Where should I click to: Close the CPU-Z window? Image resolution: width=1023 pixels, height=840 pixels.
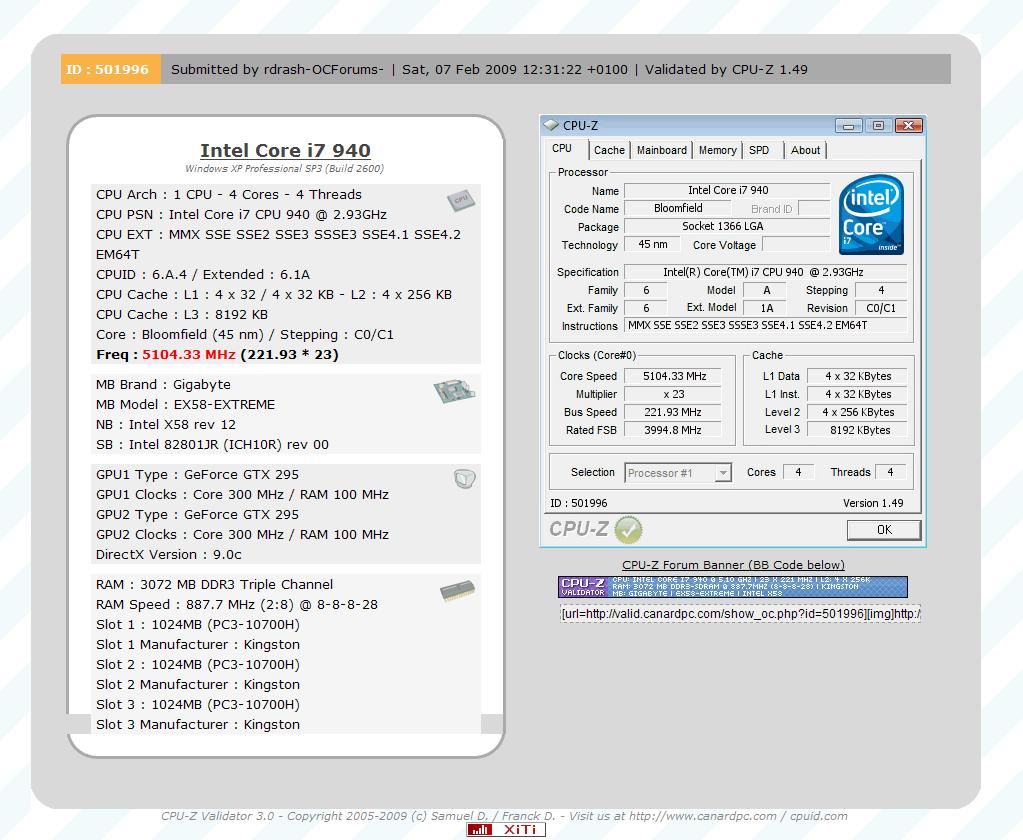pyautogui.click(x=908, y=125)
